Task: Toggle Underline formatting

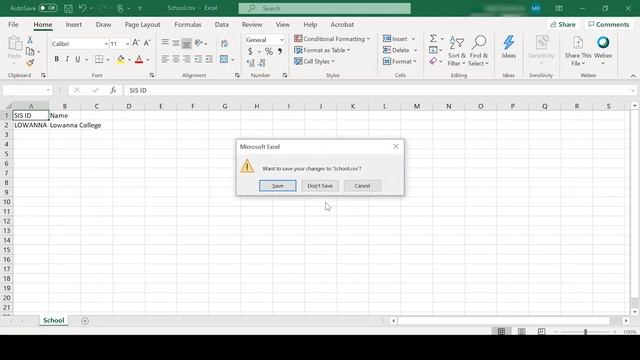Action: click(x=78, y=59)
